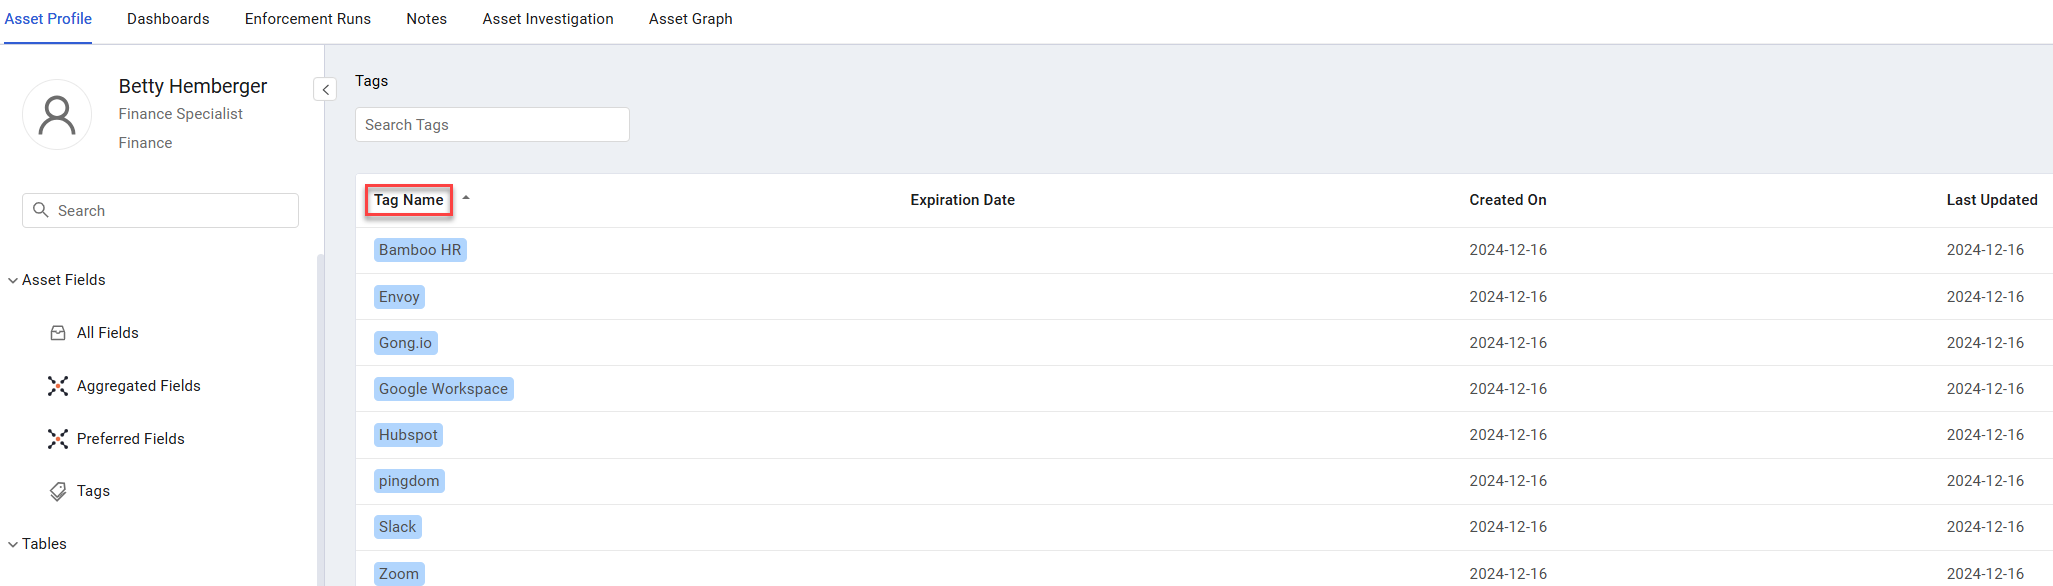Focus the Search Tags input field
Screen dimensions: 2053x586
tap(492, 125)
